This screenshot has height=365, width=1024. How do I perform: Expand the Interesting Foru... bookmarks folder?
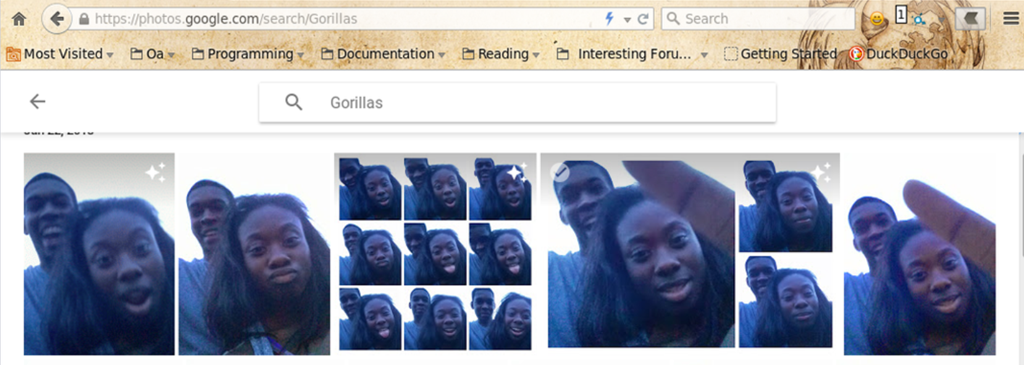(x=632, y=54)
